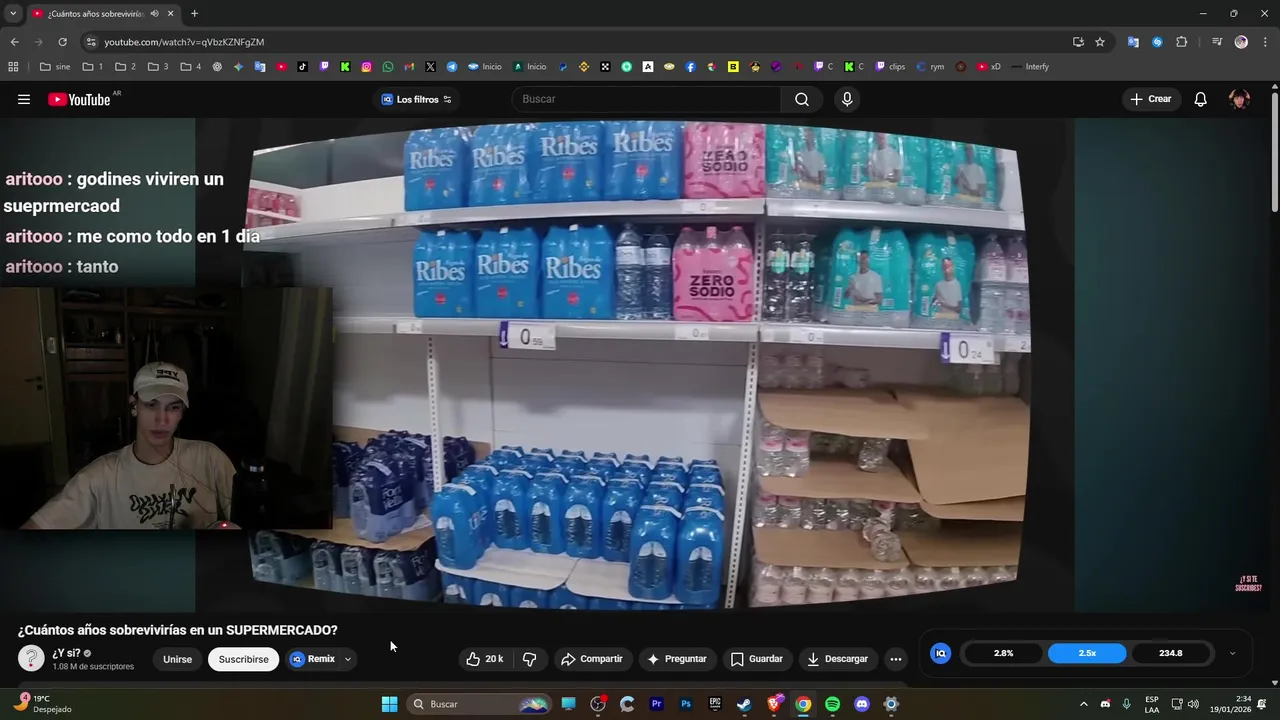Bookmark this page with the star icon
Viewport: 1280px width, 720px height.
pos(1100,42)
